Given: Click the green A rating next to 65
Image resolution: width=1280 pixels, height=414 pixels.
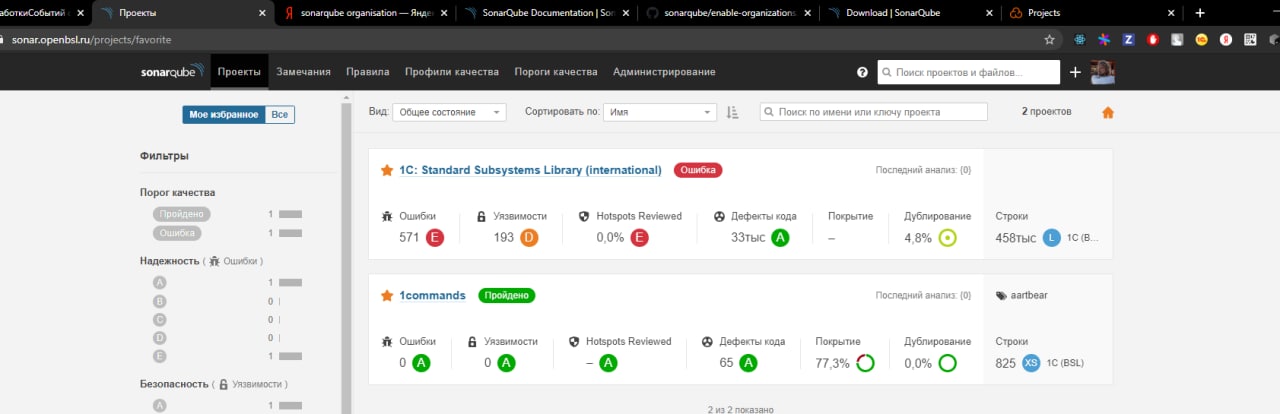Looking at the screenshot, I should pos(748,363).
